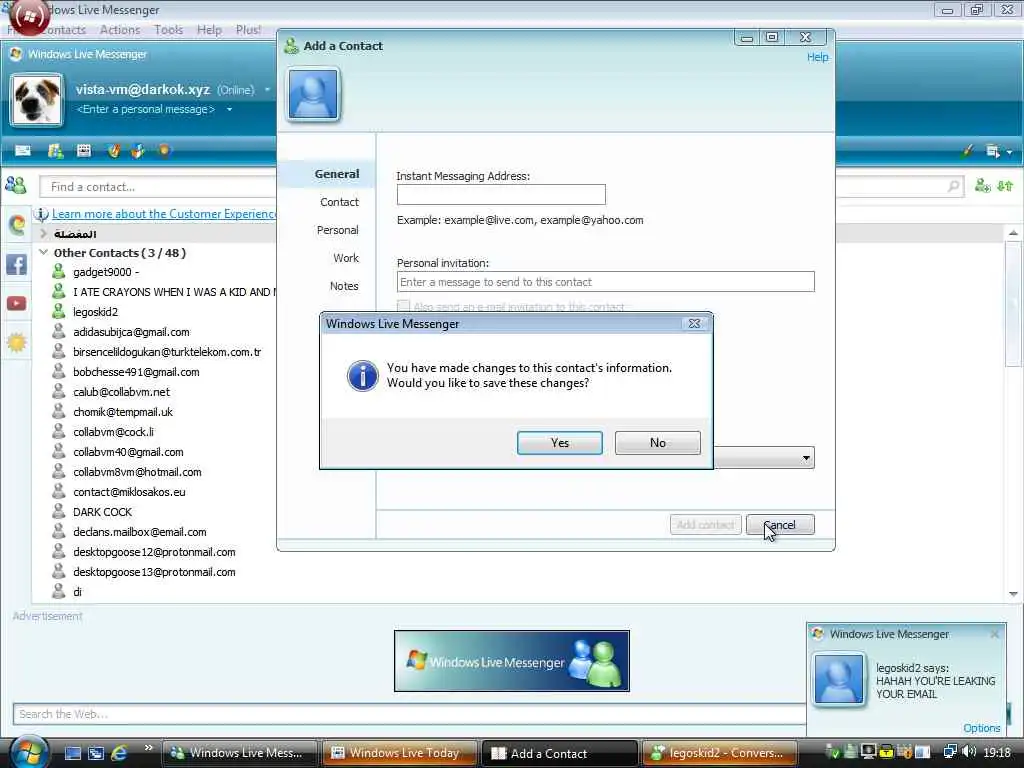This screenshot has height=768, width=1024.
Task: Click the contact avatar in Add a Contact
Action: 313,95
